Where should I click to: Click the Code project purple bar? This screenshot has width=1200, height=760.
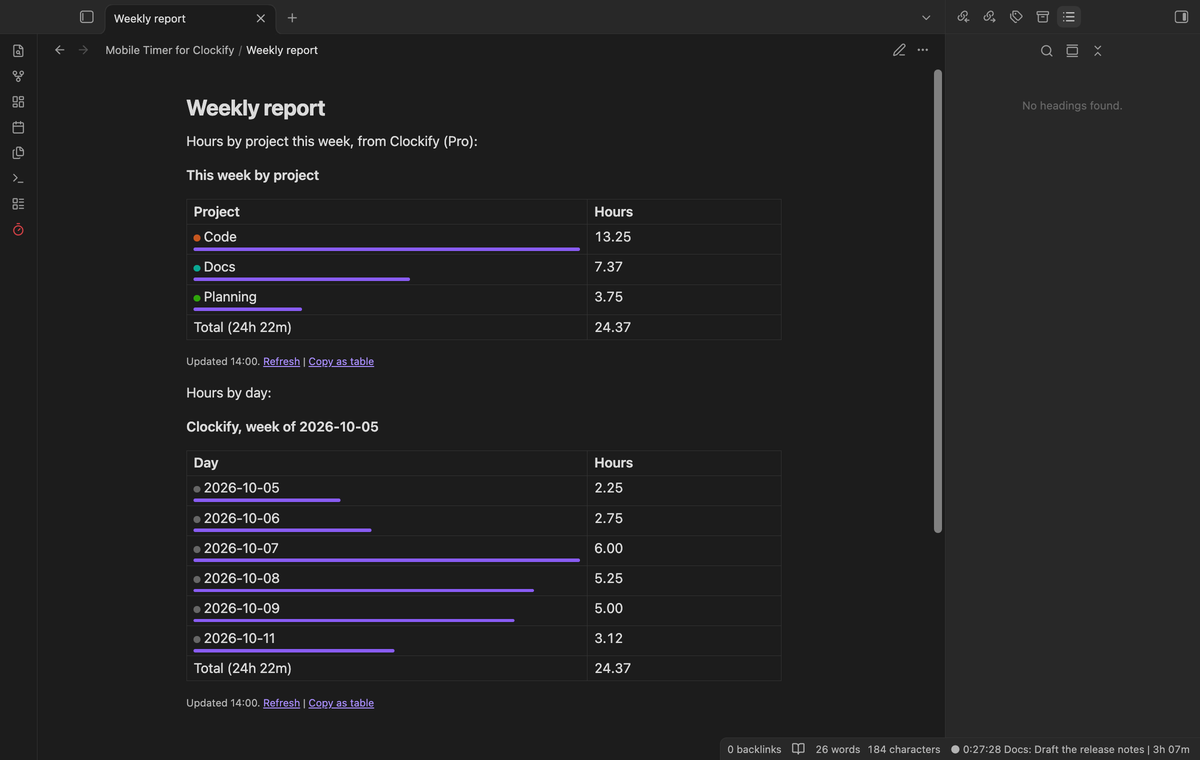386,249
